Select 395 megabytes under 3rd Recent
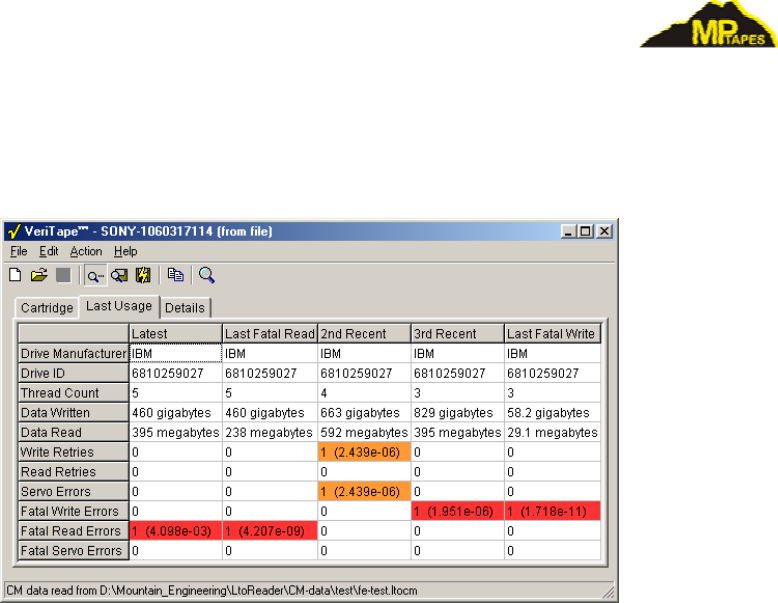The image size is (778, 603). click(x=457, y=432)
